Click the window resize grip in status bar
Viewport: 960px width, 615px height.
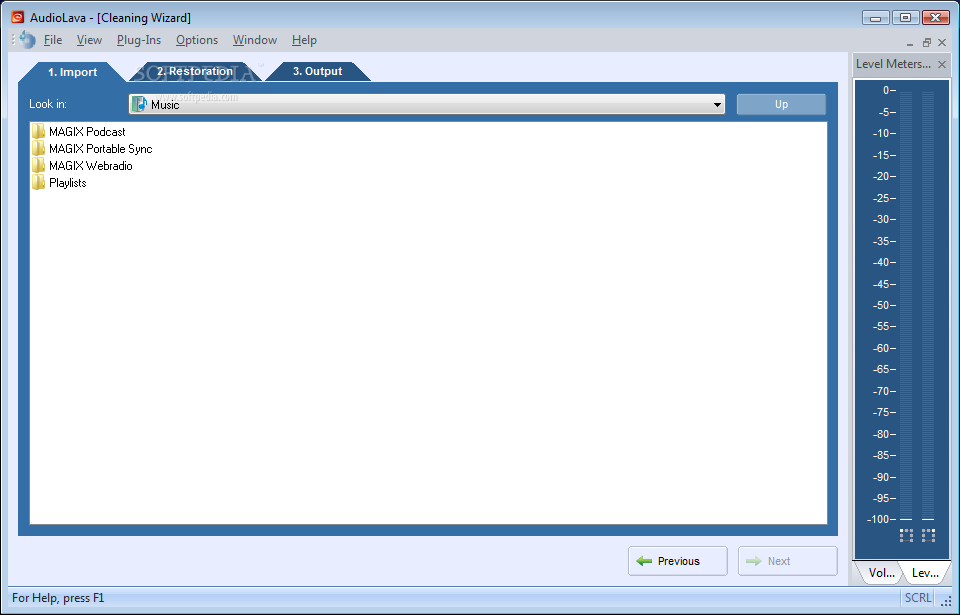(946, 602)
